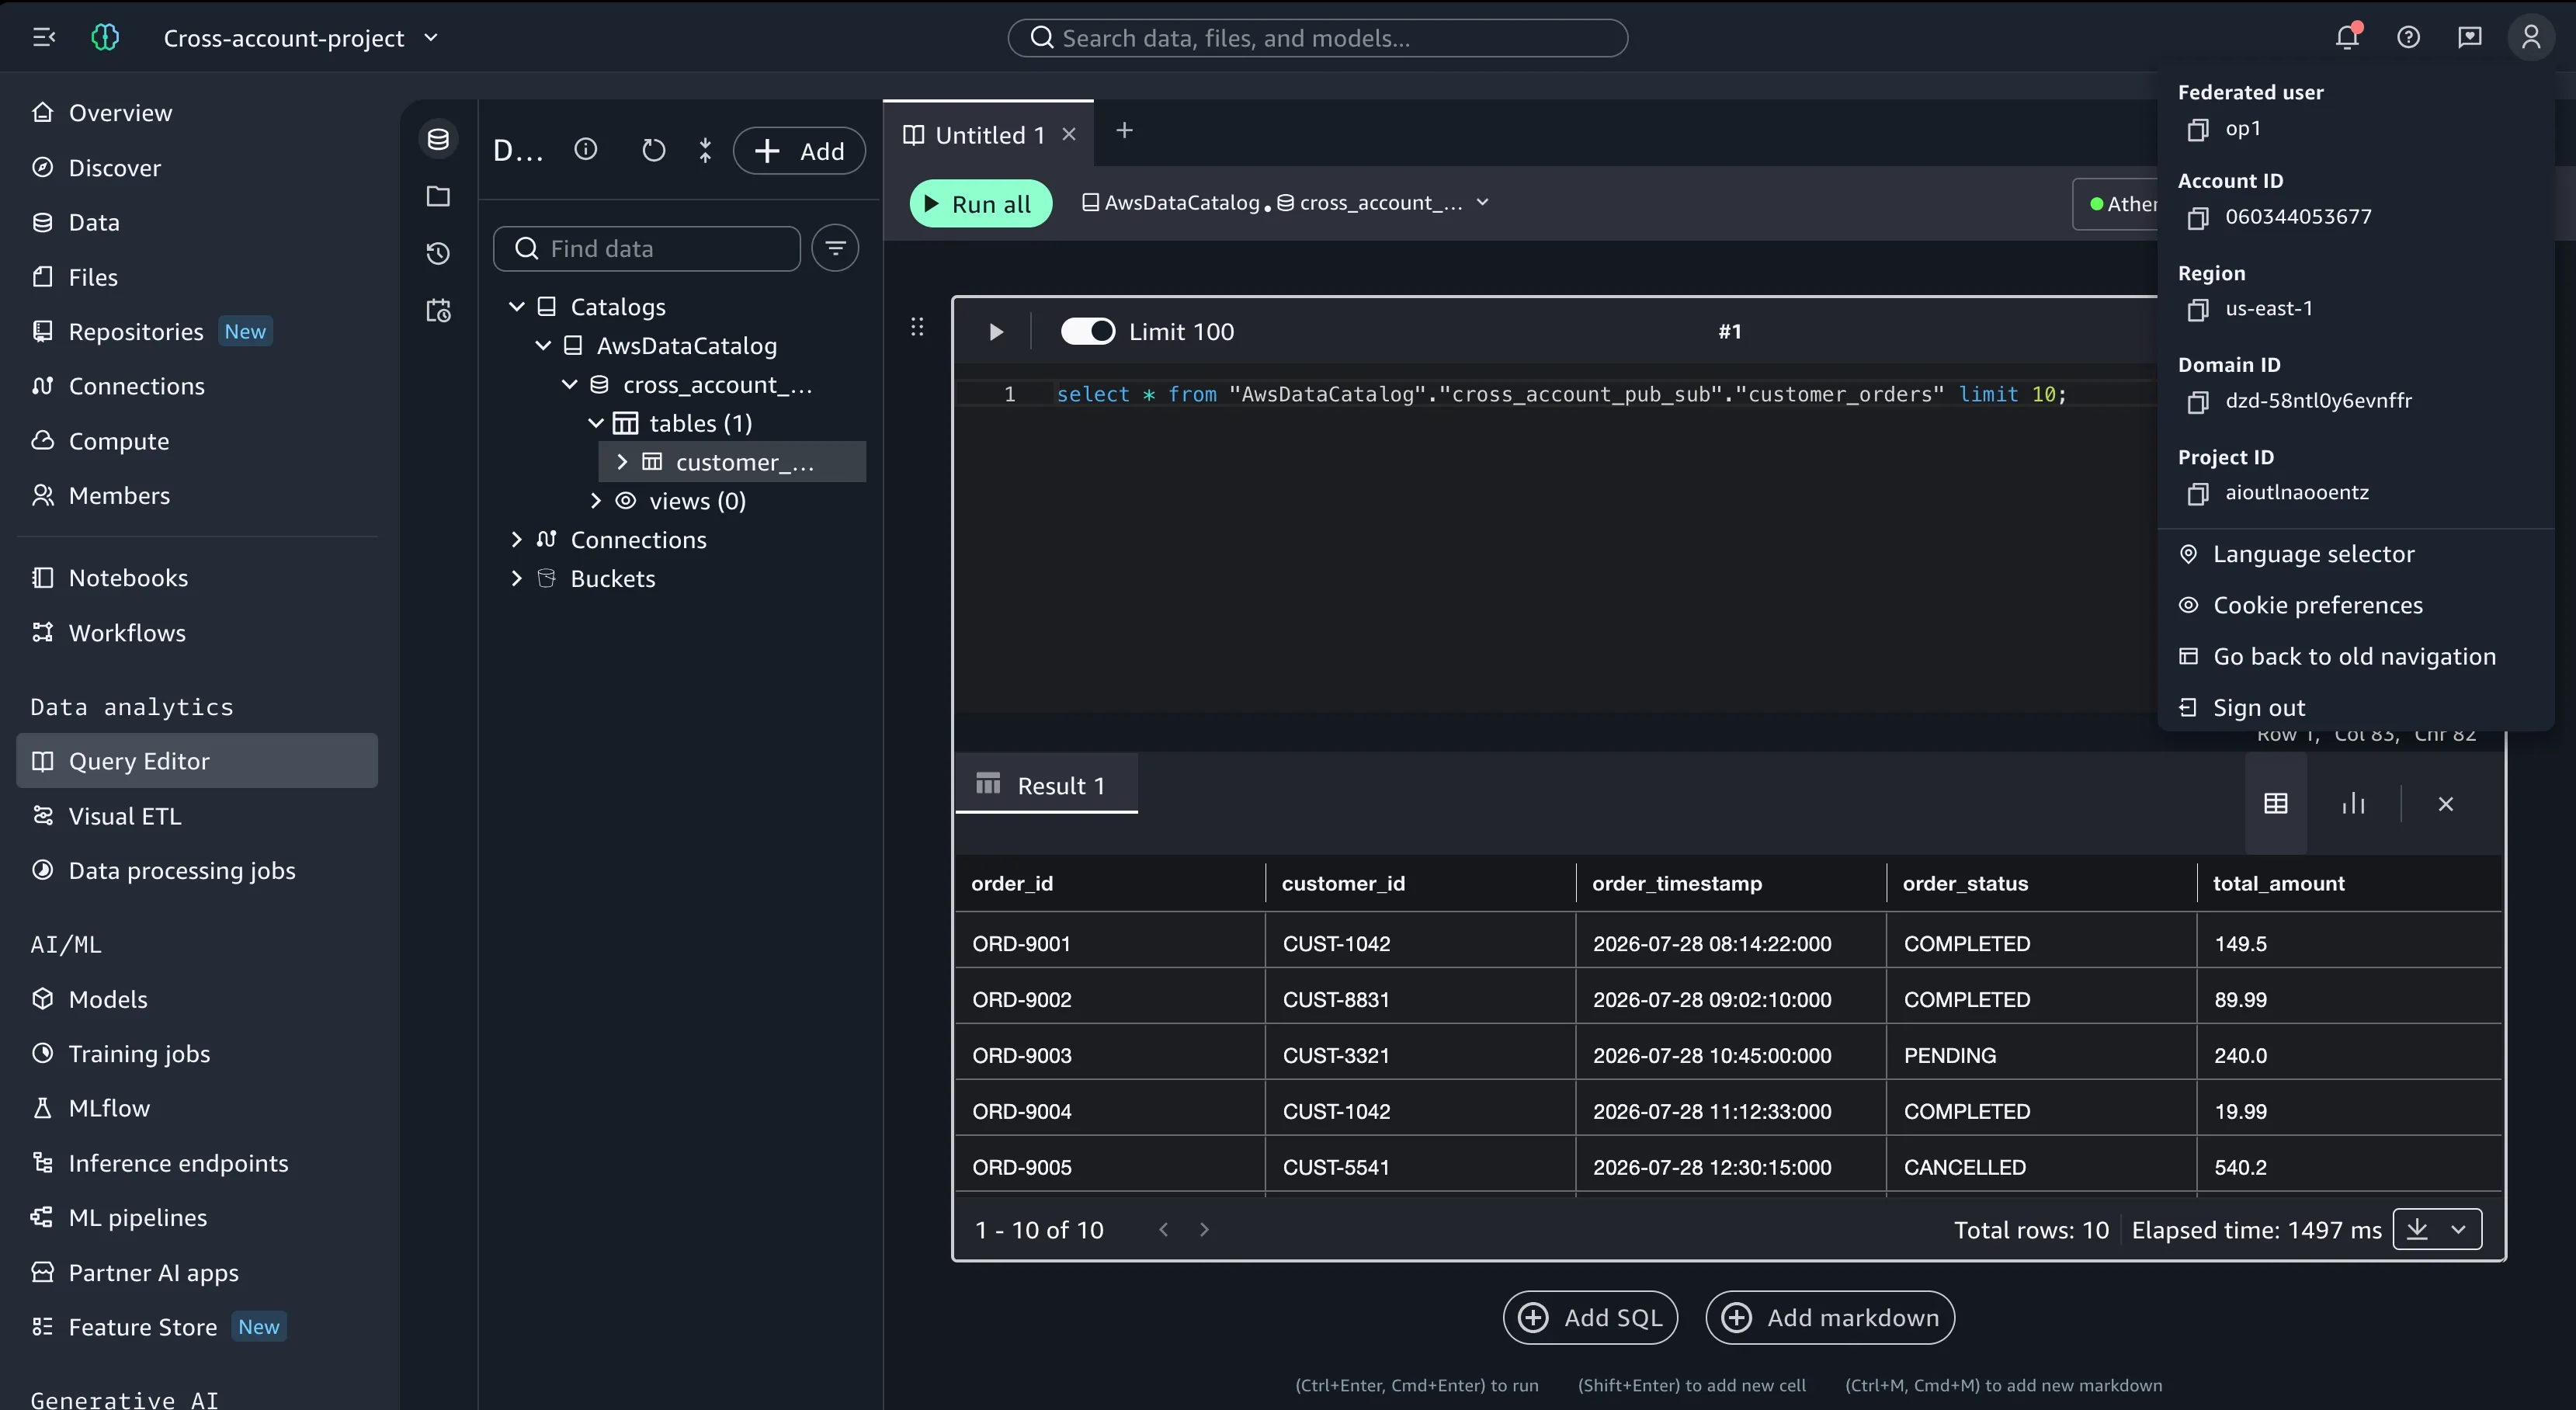Download the query results

[2417, 1230]
